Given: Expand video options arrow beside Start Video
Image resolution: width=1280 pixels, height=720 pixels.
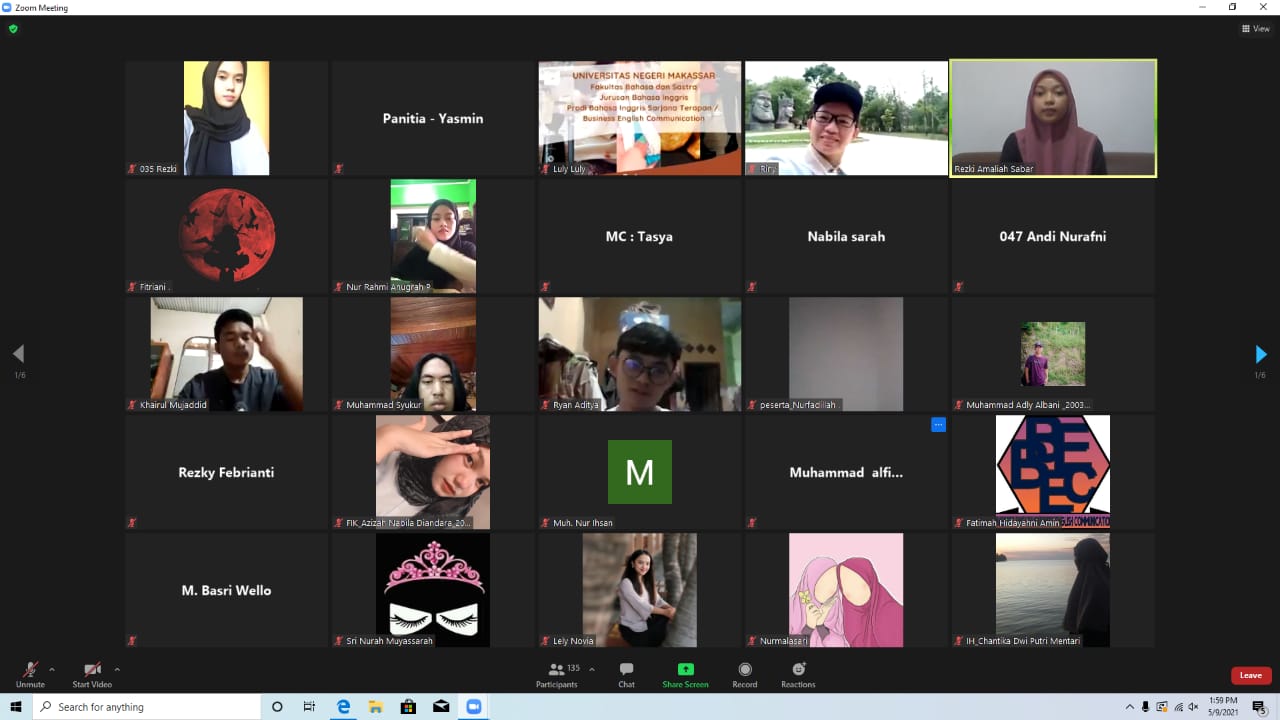Looking at the screenshot, I should pos(117,669).
